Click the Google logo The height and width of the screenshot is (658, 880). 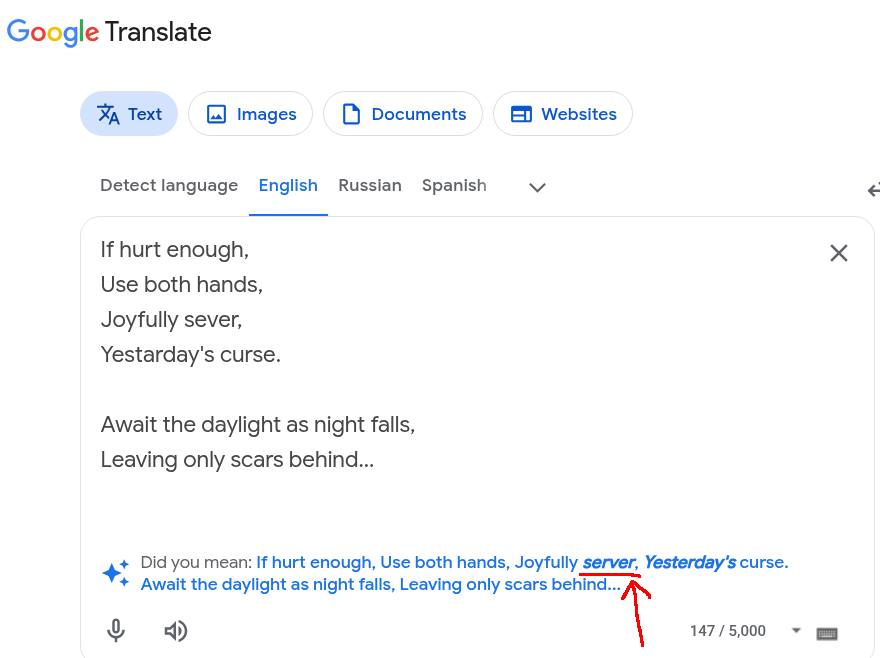point(53,32)
